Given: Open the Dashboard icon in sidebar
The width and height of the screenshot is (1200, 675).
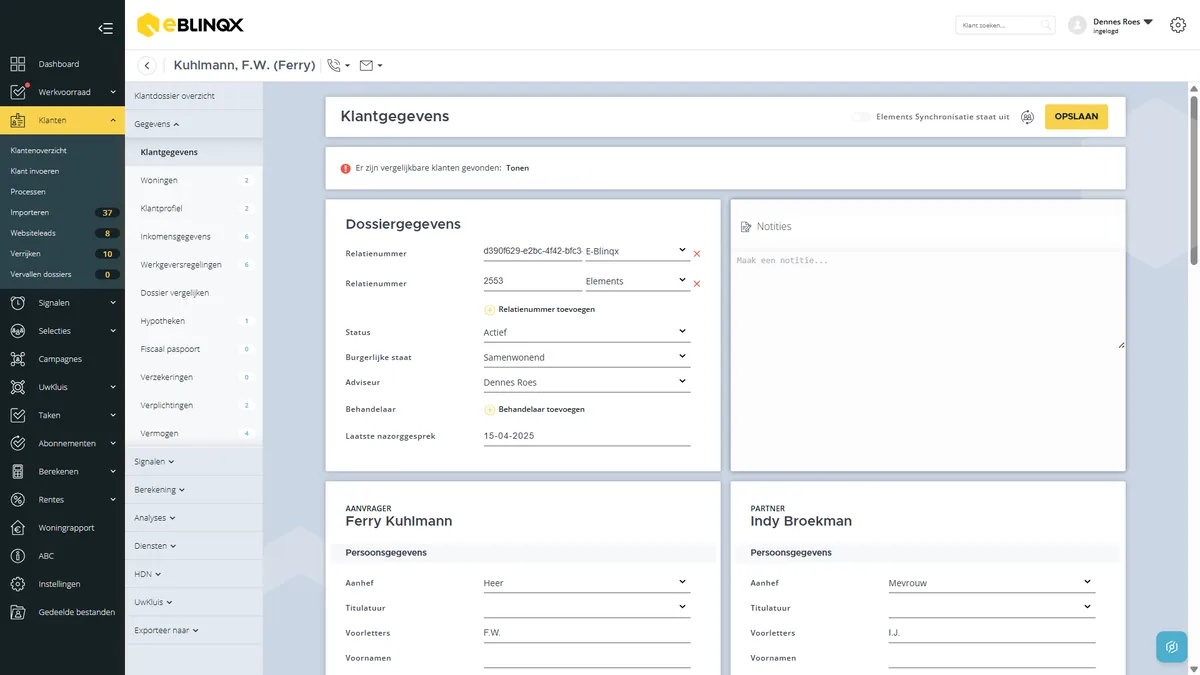Looking at the screenshot, I should click(x=18, y=64).
